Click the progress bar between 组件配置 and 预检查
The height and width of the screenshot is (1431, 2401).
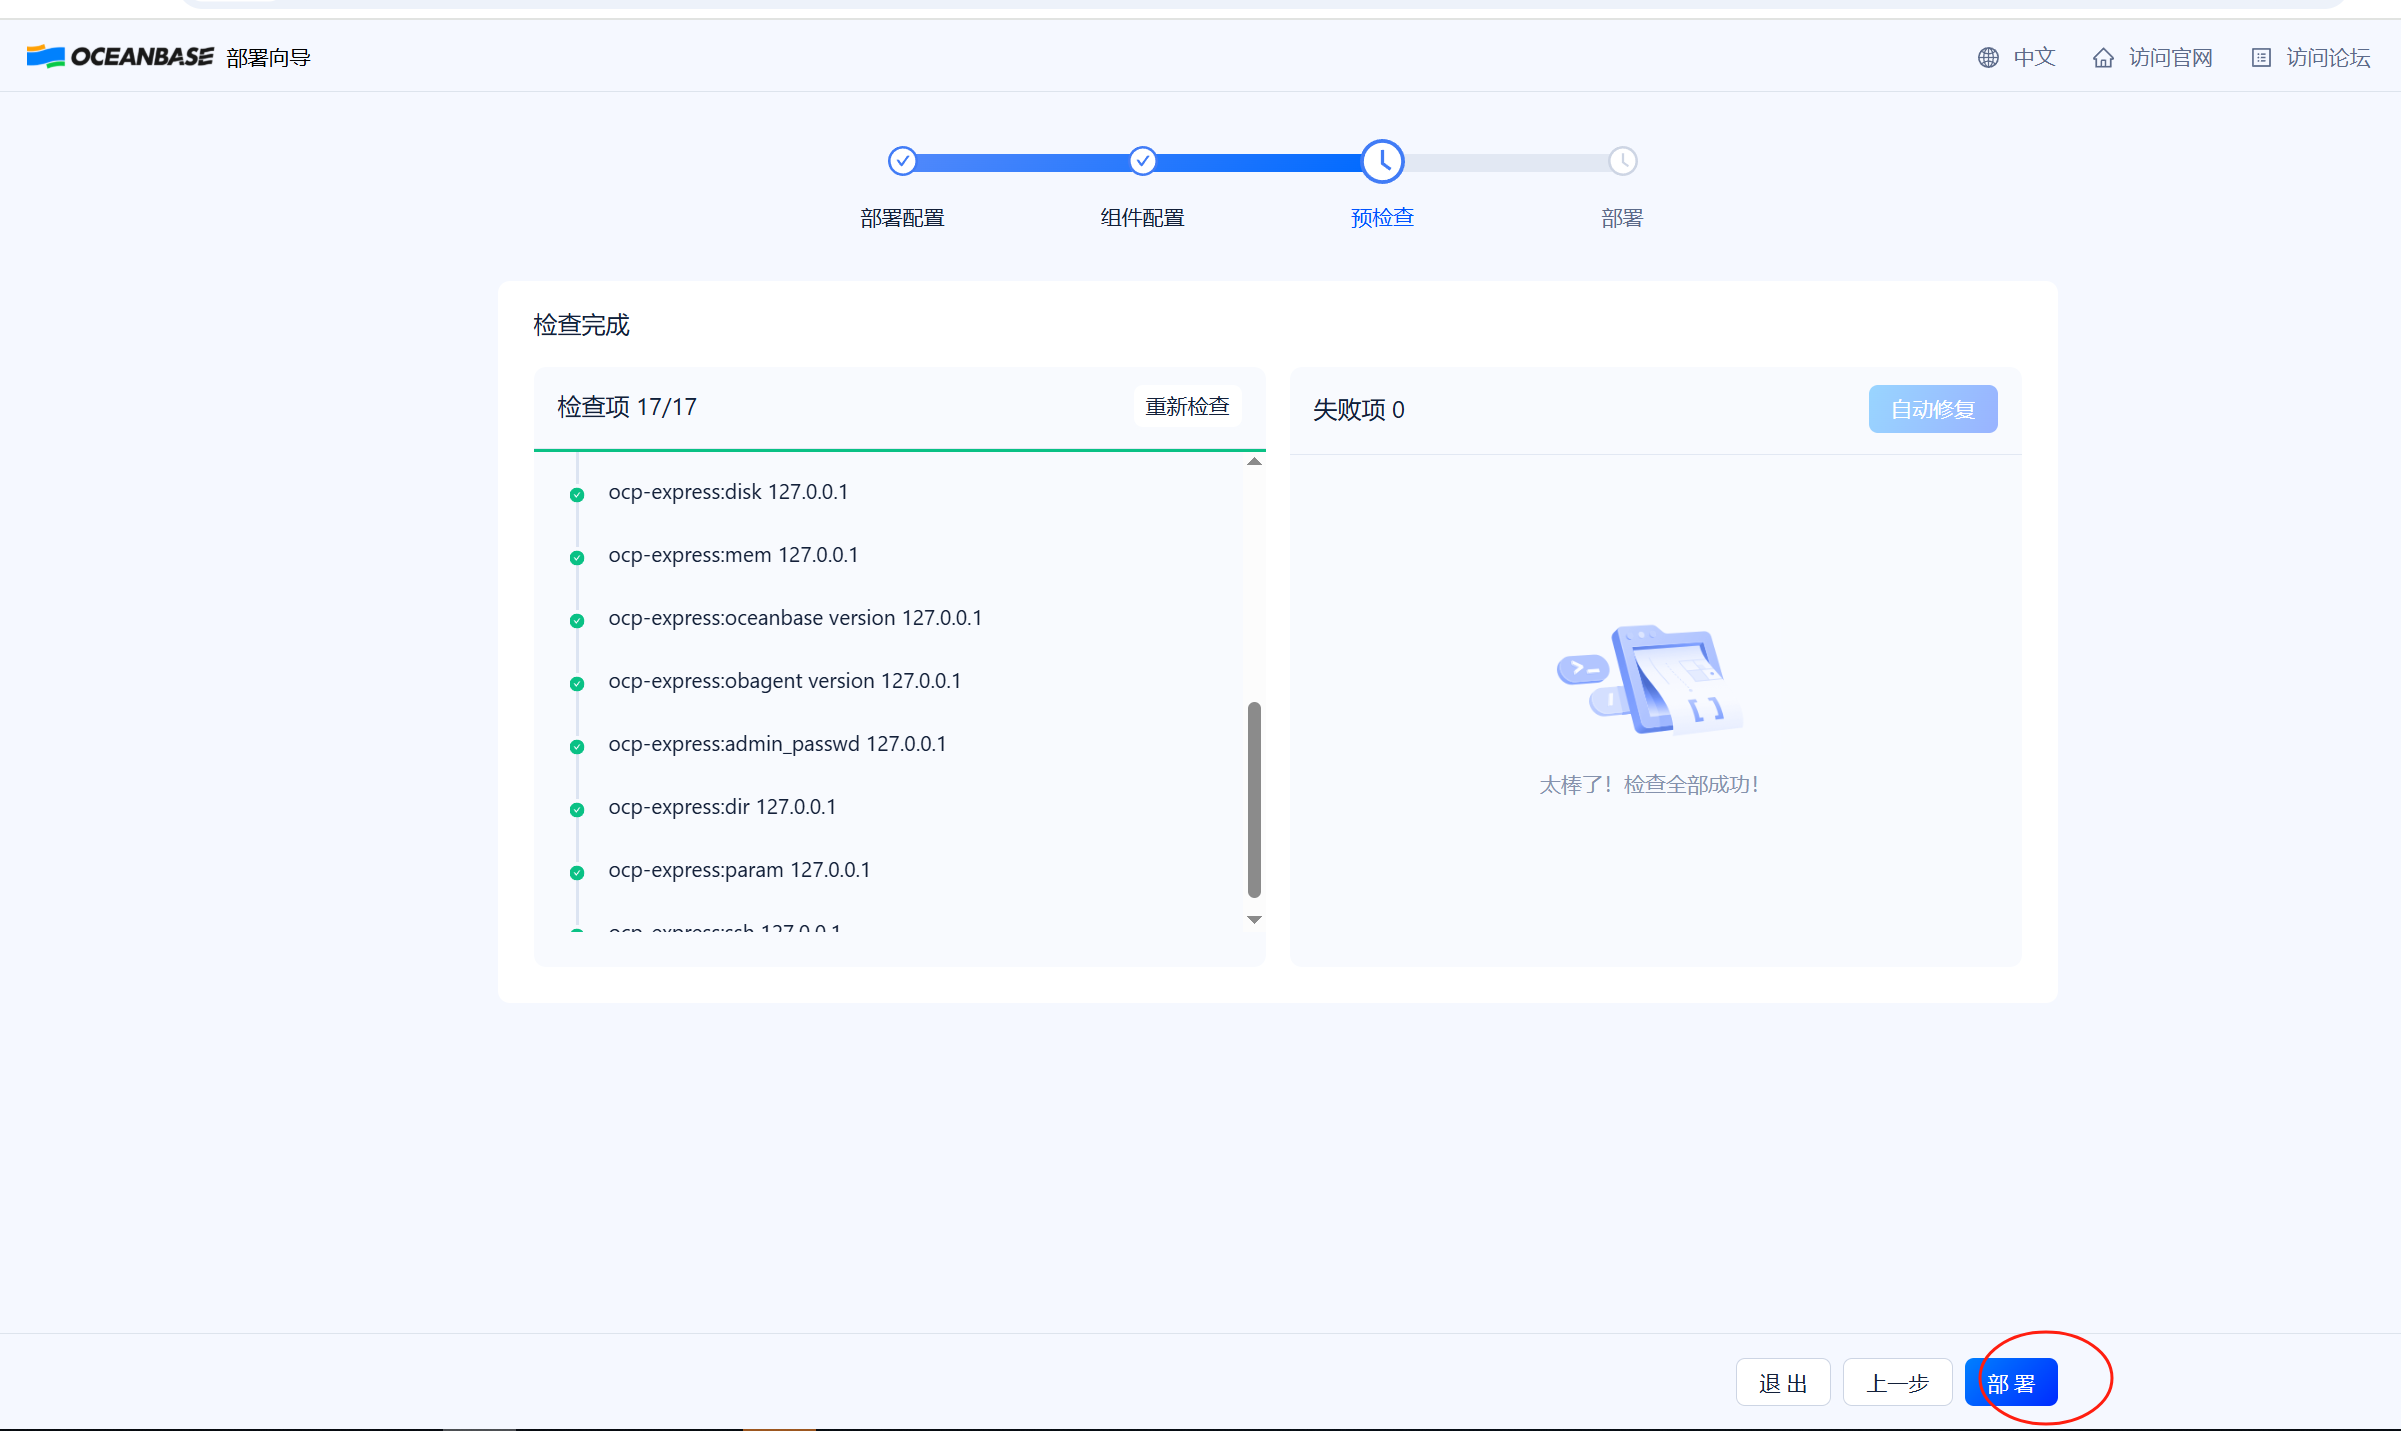(1262, 161)
